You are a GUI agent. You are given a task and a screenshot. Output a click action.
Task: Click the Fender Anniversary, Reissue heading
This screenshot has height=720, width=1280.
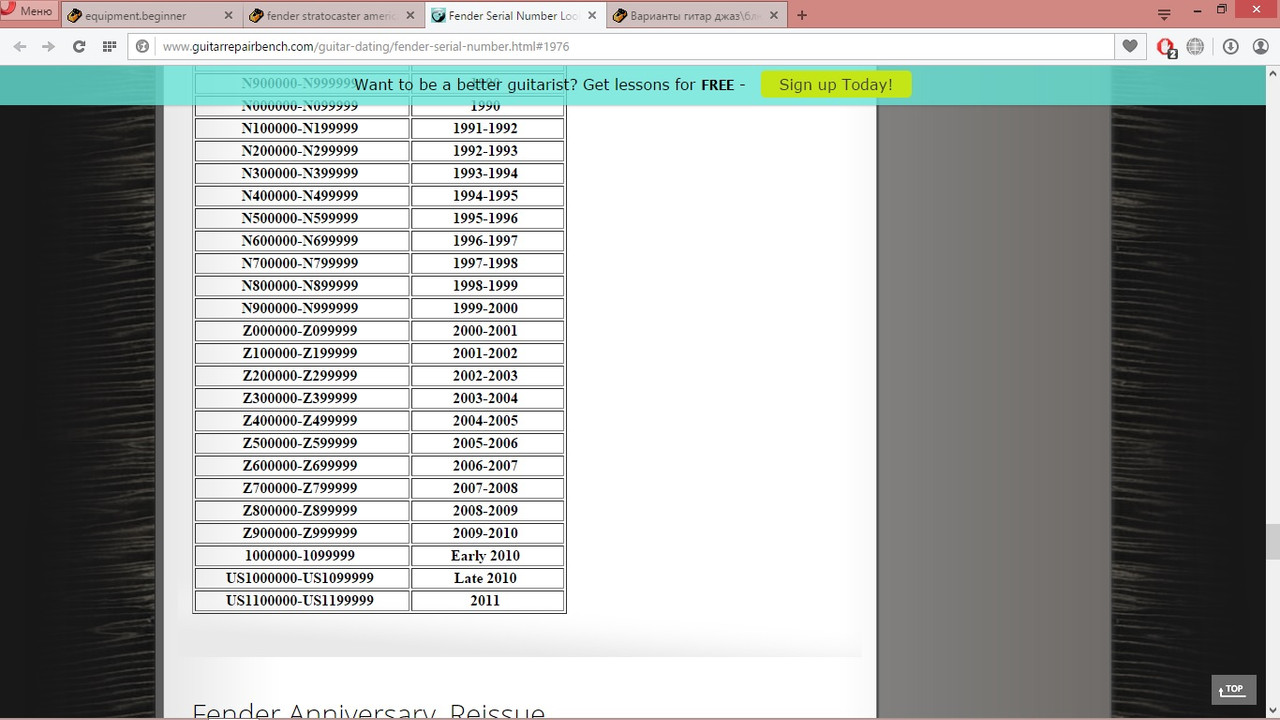(368, 711)
